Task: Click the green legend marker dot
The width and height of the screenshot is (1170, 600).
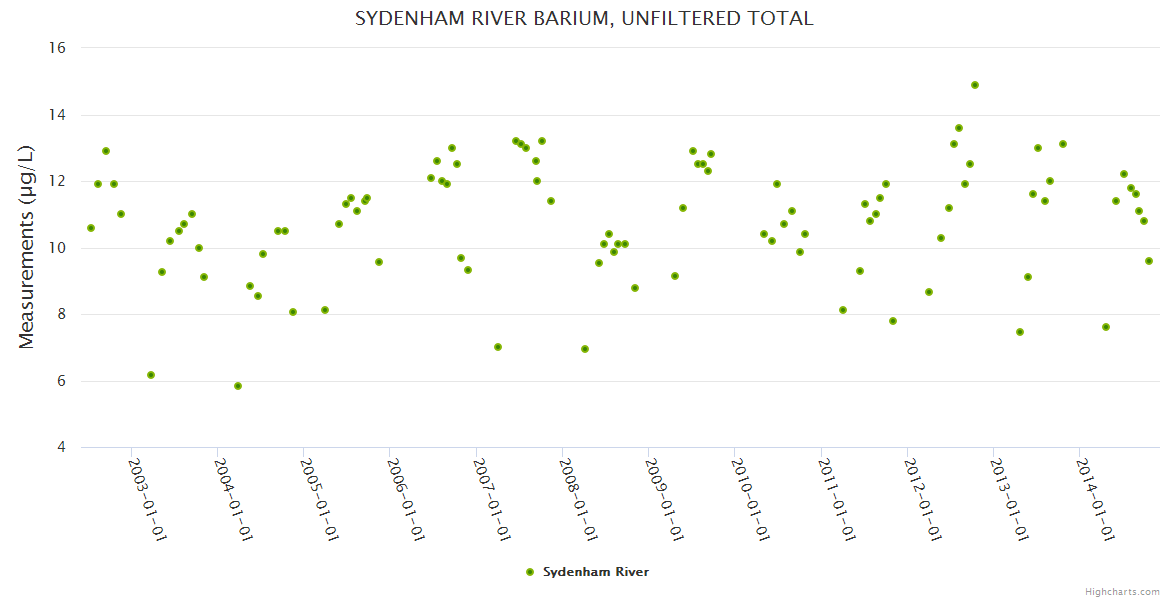Action: tap(530, 572)
